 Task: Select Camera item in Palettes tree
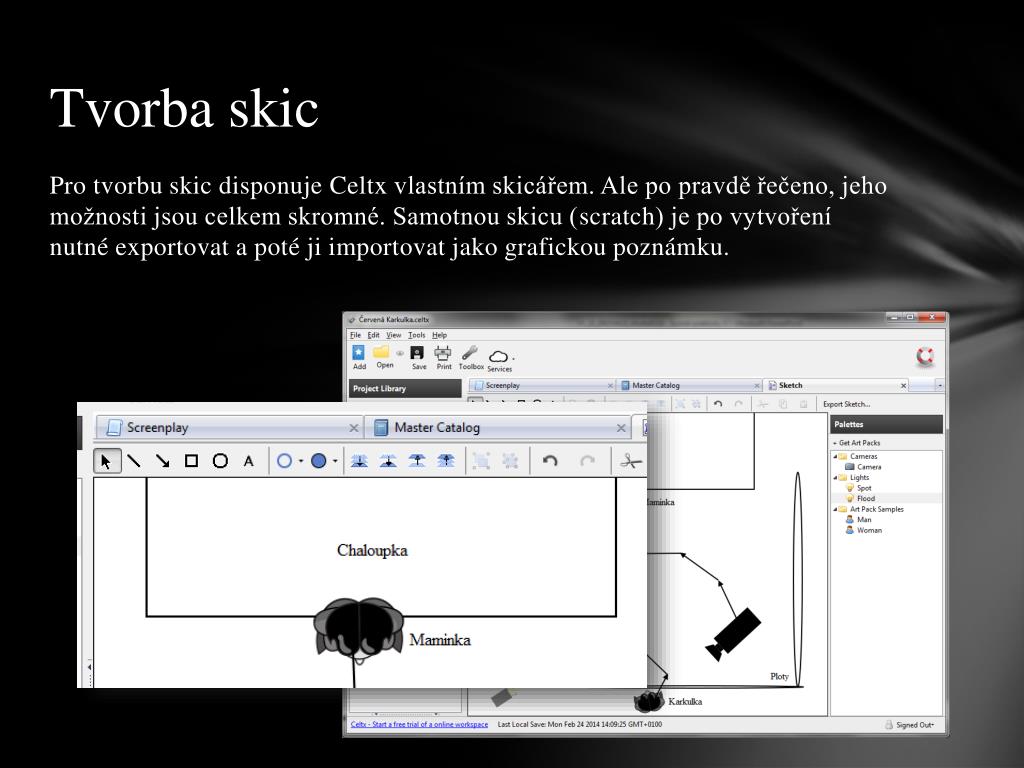pos(869,467)
